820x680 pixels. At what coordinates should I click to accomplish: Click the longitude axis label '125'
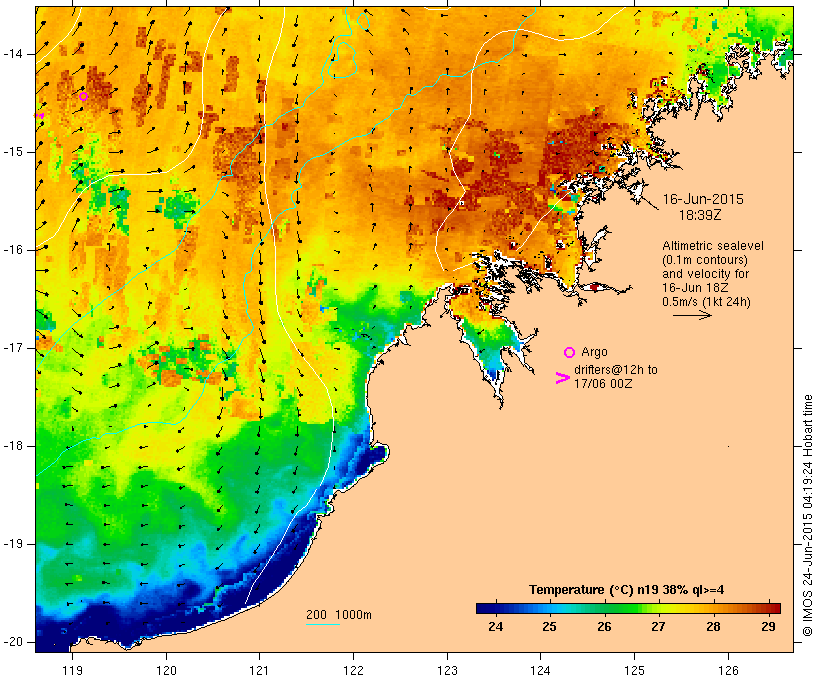[635, 671]
